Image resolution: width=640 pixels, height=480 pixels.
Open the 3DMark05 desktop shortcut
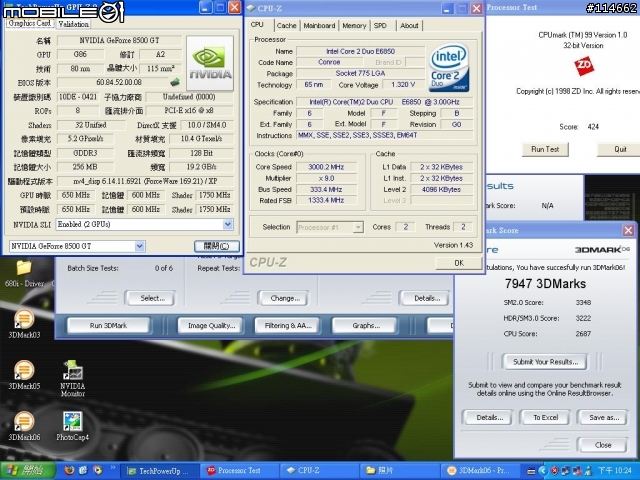pyautogui.click(x=24, y=375)
